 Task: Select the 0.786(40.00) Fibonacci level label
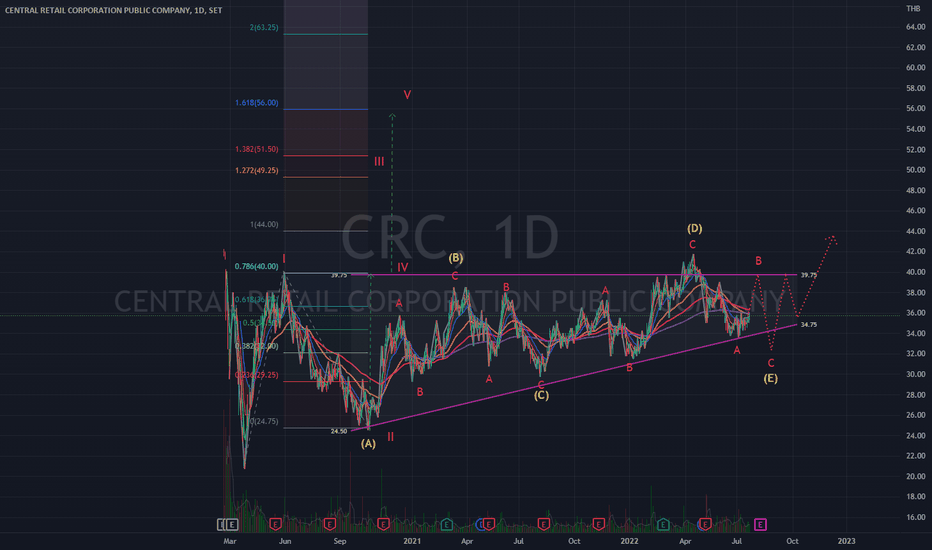(256, 266)
